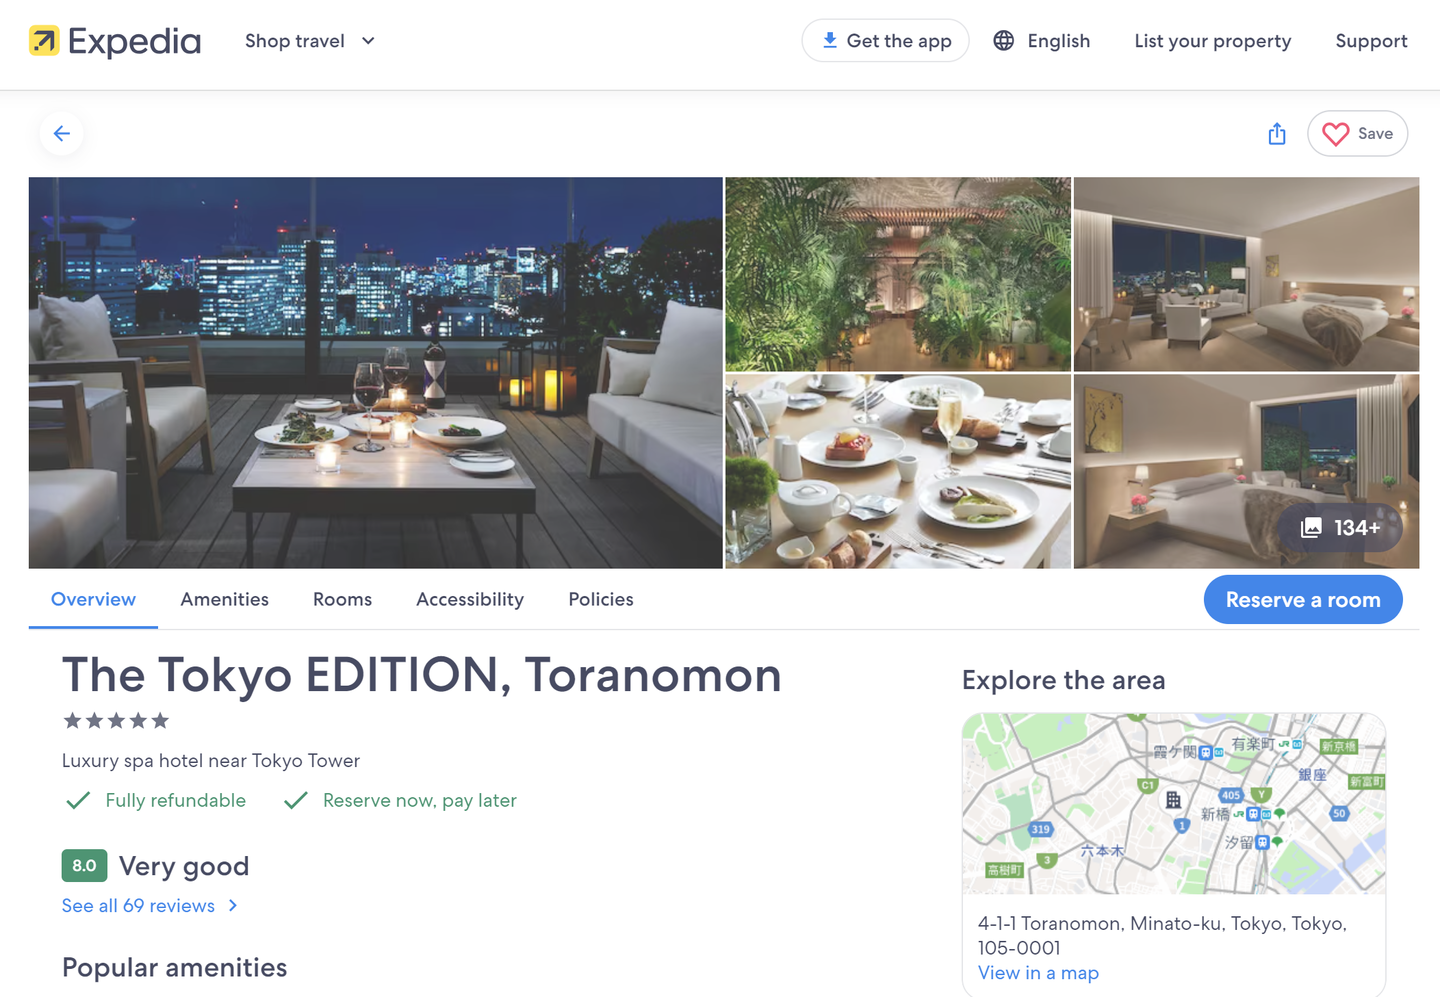Switch to the Amenities tab
Image resolution: width=1440 pixels, height=997 pixels.
click(x=224, y=600)
